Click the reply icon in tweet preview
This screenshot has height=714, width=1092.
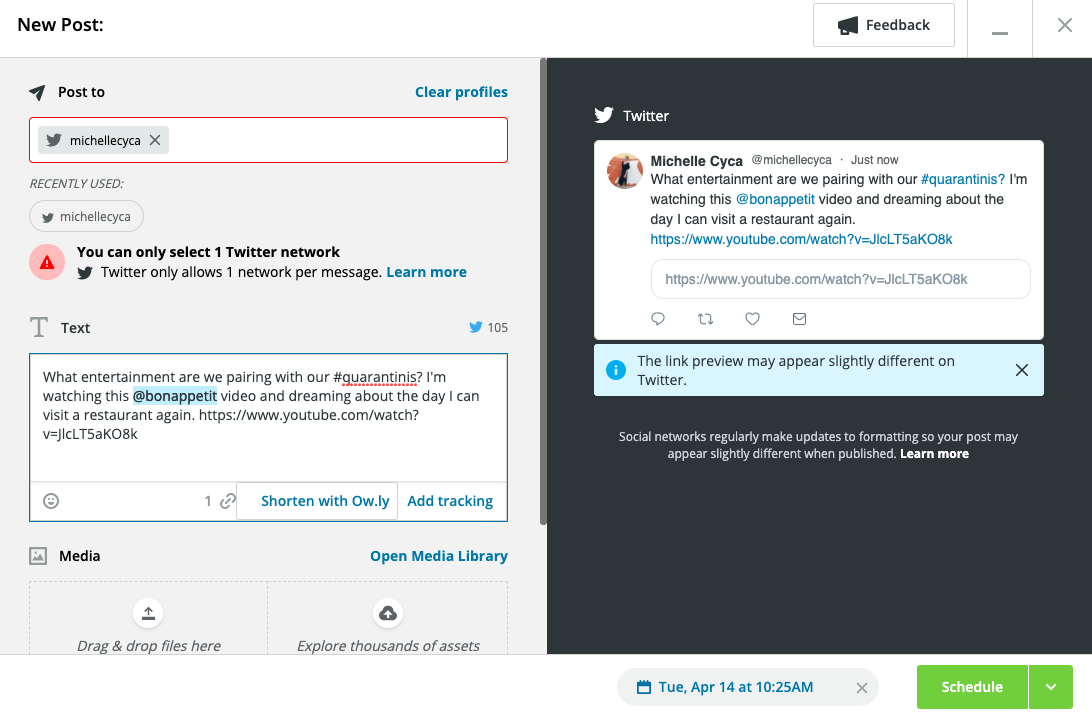click(658, 319)
